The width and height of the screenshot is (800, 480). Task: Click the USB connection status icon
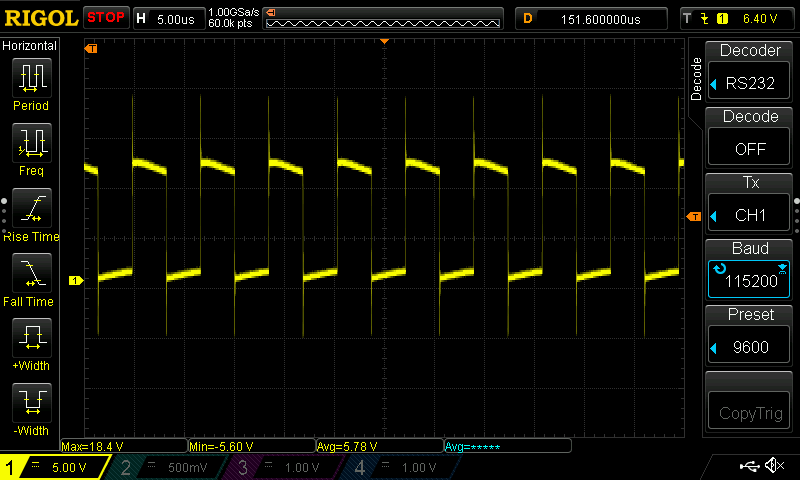(x=749, y=466)
